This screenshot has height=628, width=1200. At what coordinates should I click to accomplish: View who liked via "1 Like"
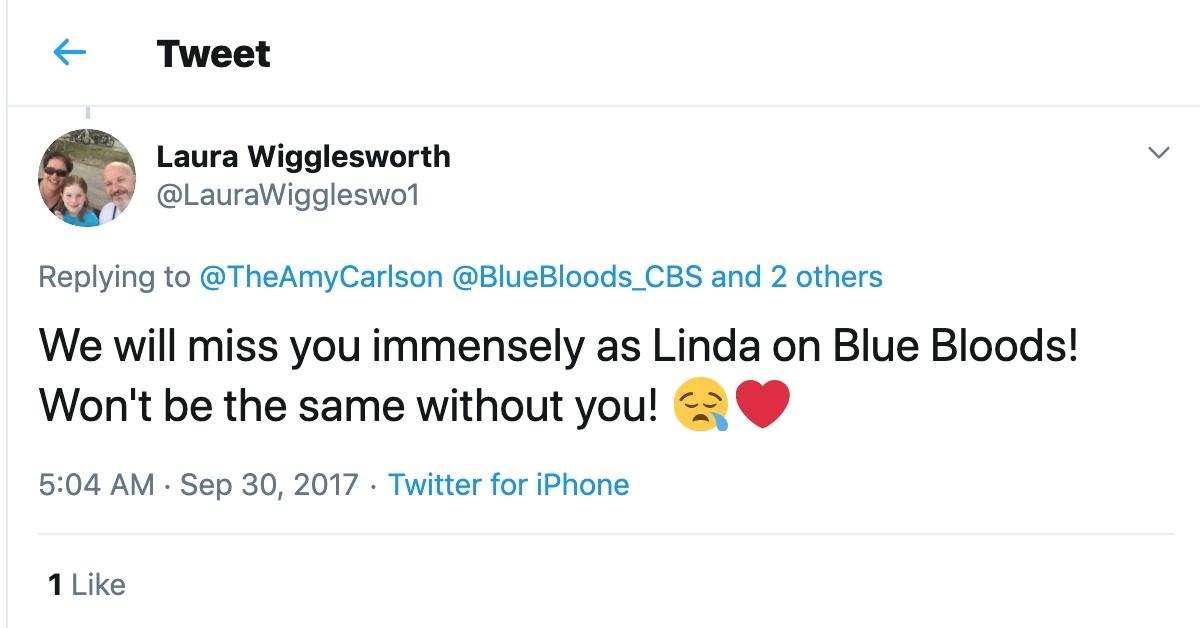tap(87, 584)
